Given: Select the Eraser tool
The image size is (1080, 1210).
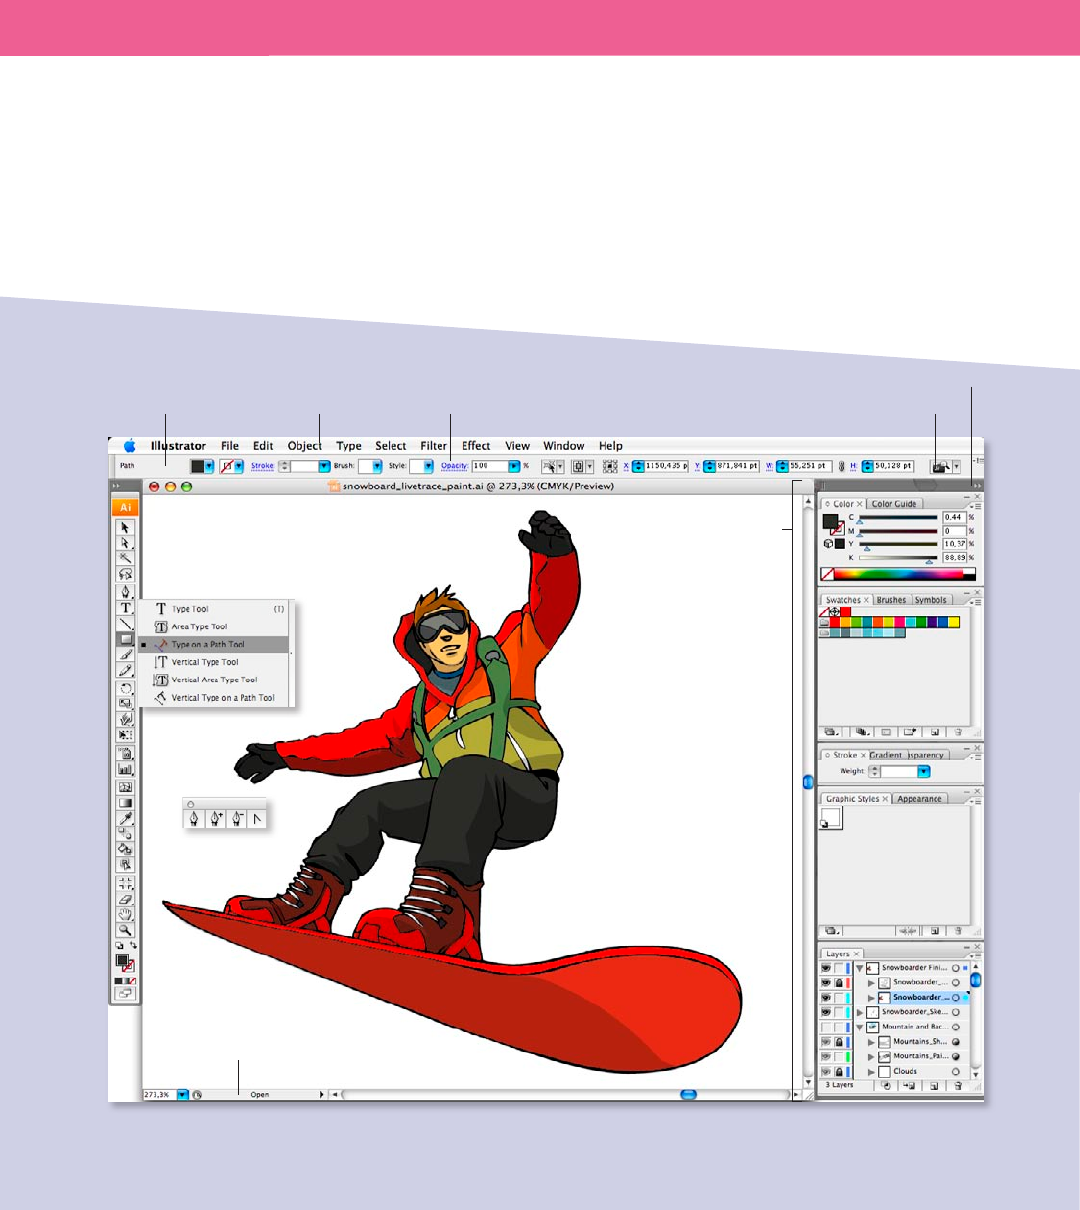Looking at the screenshot, I should pos(126,899).
